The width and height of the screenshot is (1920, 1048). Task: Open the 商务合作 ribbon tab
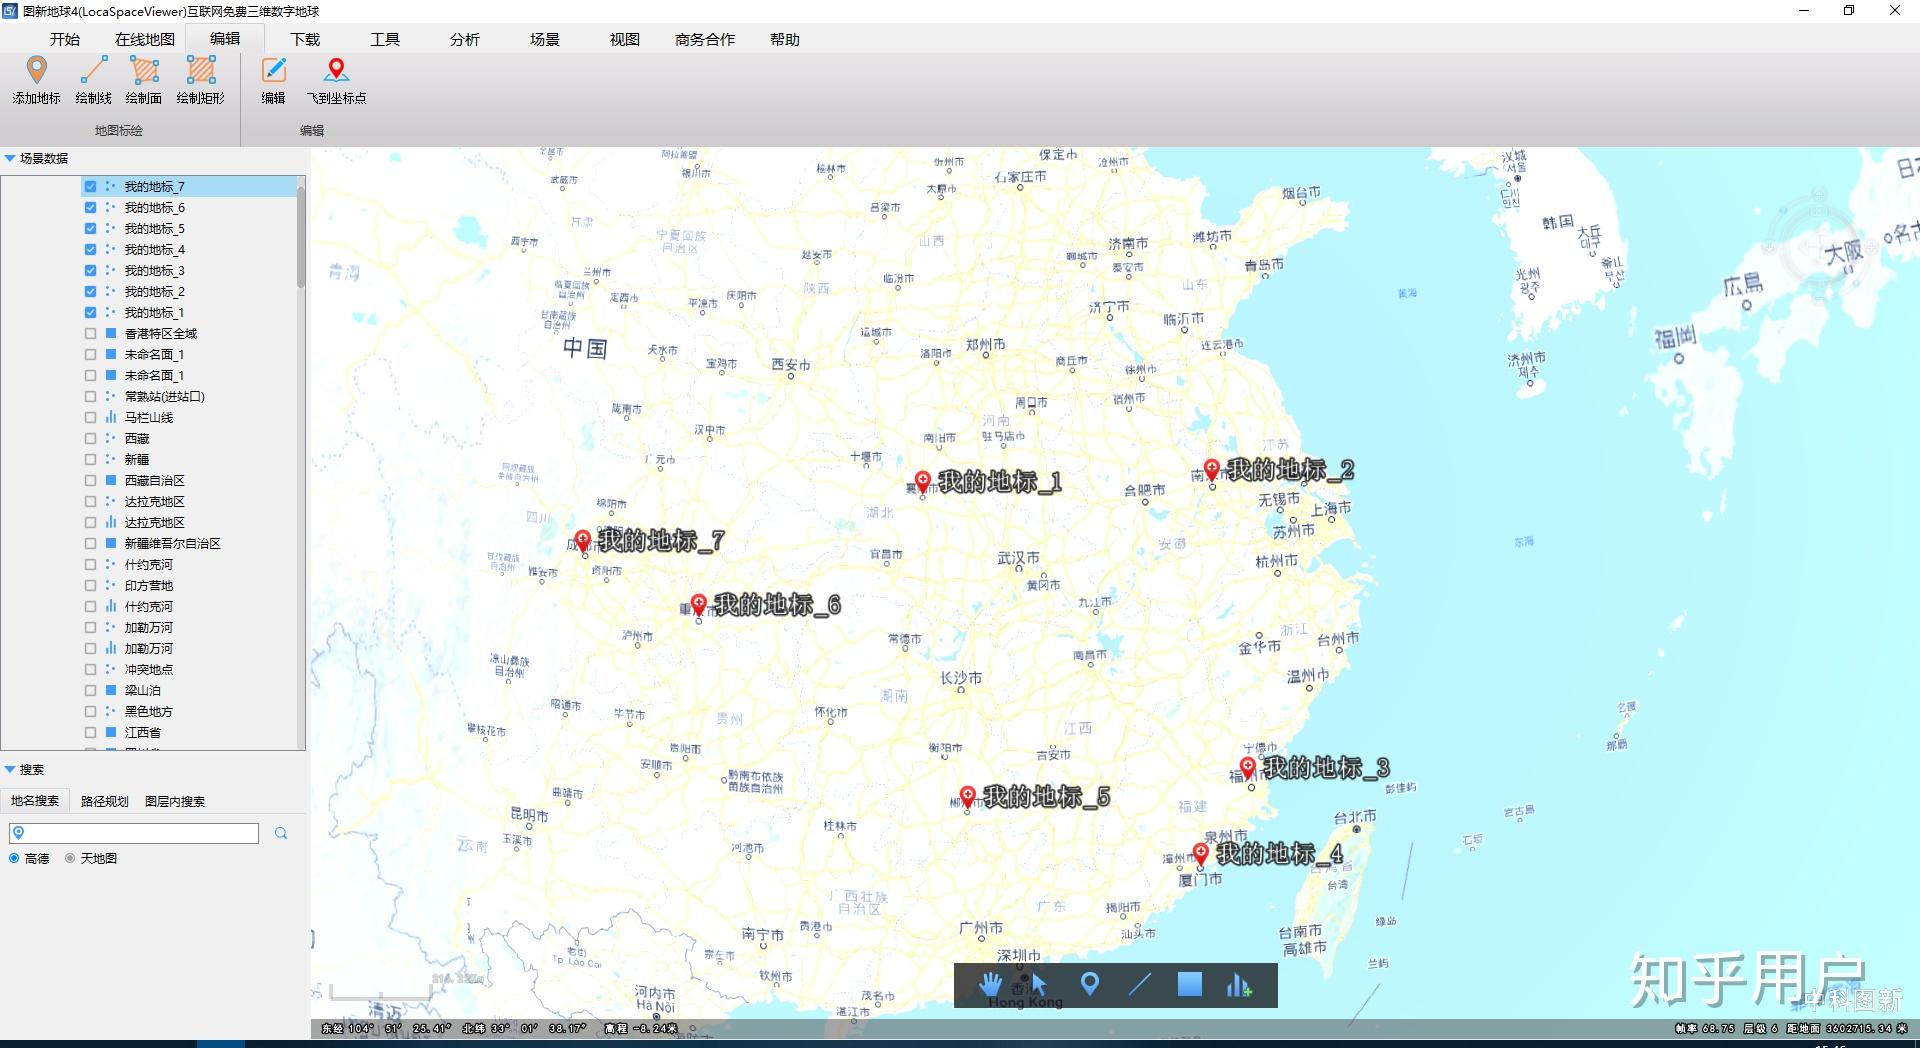tap(705, 39)
